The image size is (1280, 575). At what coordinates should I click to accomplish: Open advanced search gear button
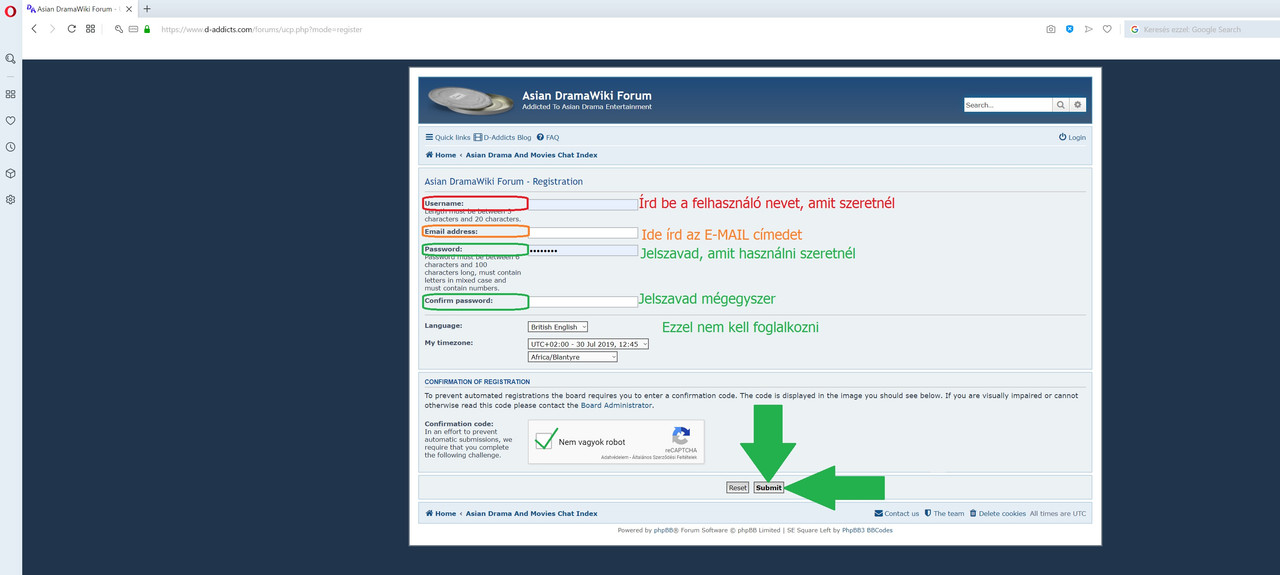click(1078, 104)
